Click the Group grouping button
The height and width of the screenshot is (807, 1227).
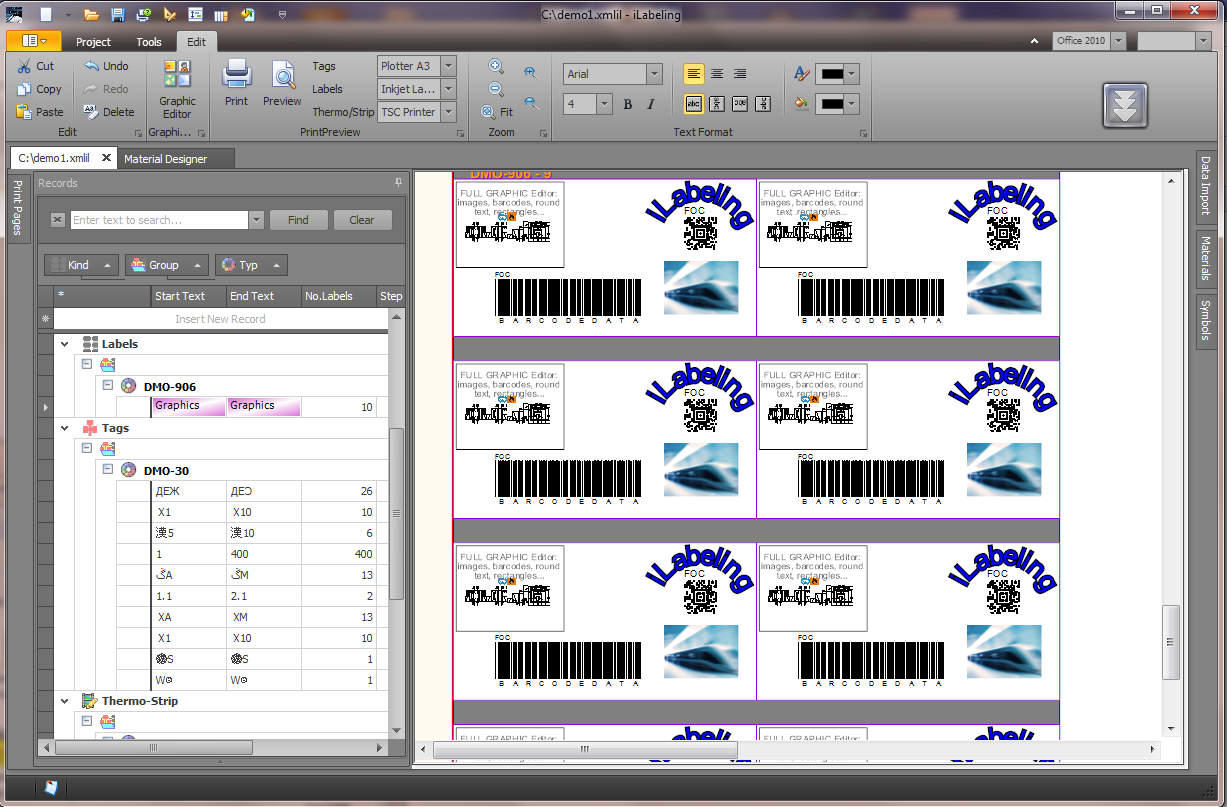coord(168,265)
